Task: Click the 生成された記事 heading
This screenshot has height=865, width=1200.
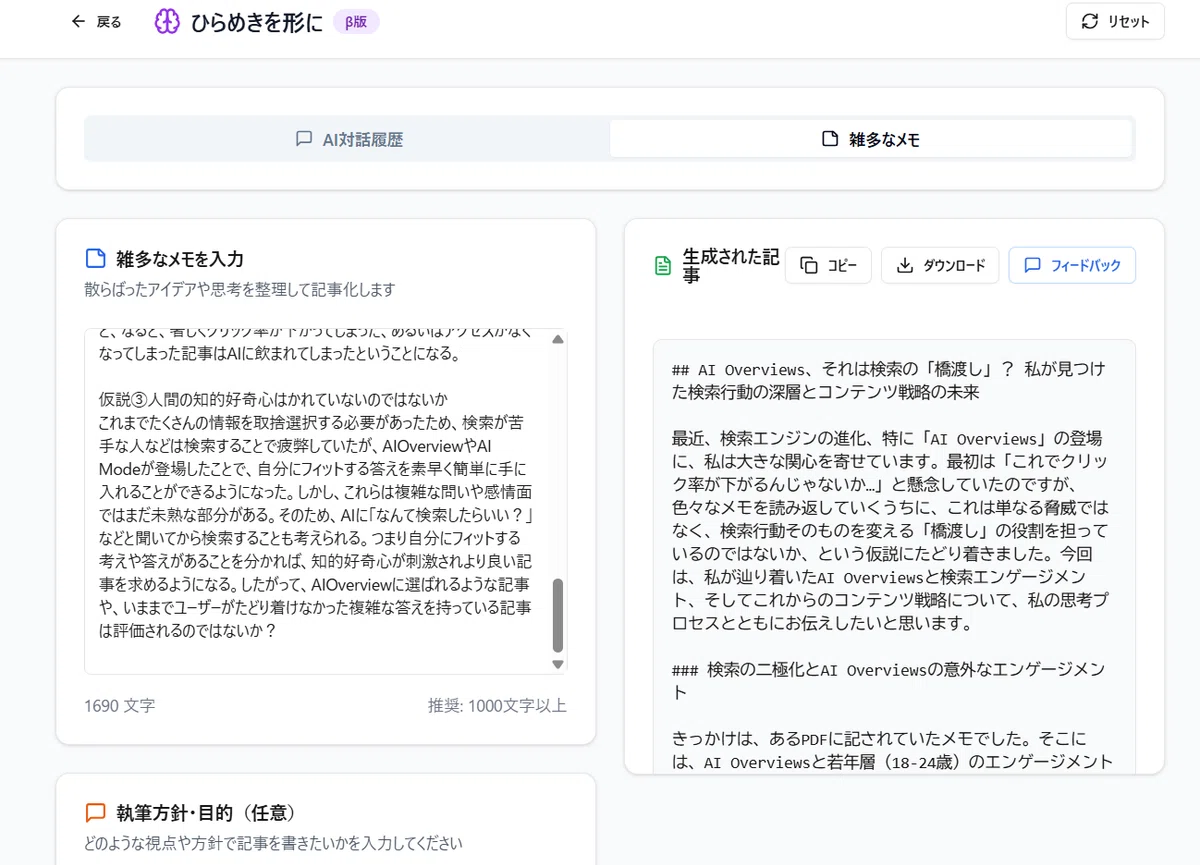Action: (x=730, y=265)
